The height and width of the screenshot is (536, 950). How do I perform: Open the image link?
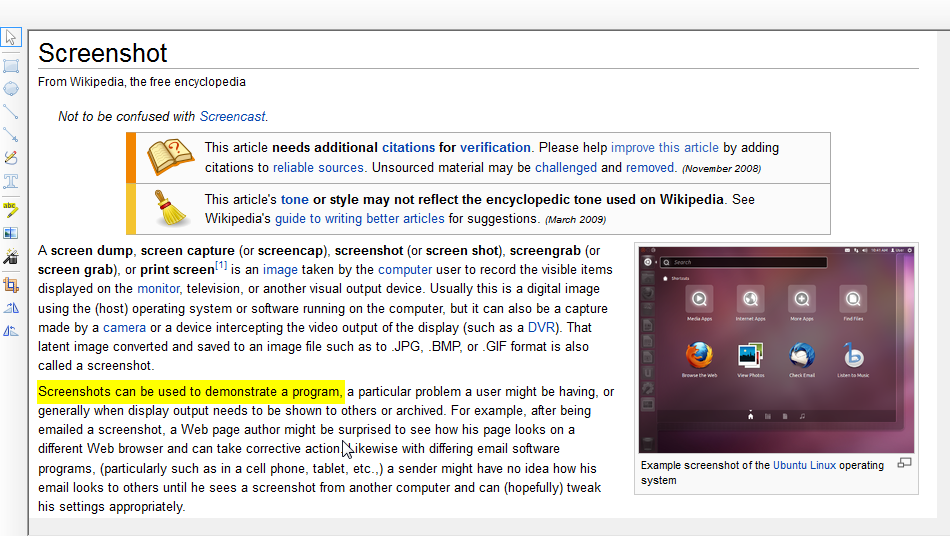[x=280, y=270]
